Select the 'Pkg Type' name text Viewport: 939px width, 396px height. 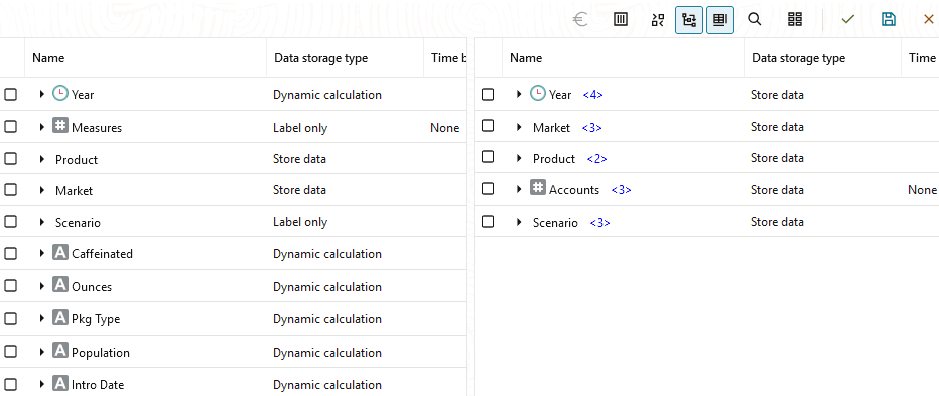[96, 319]
